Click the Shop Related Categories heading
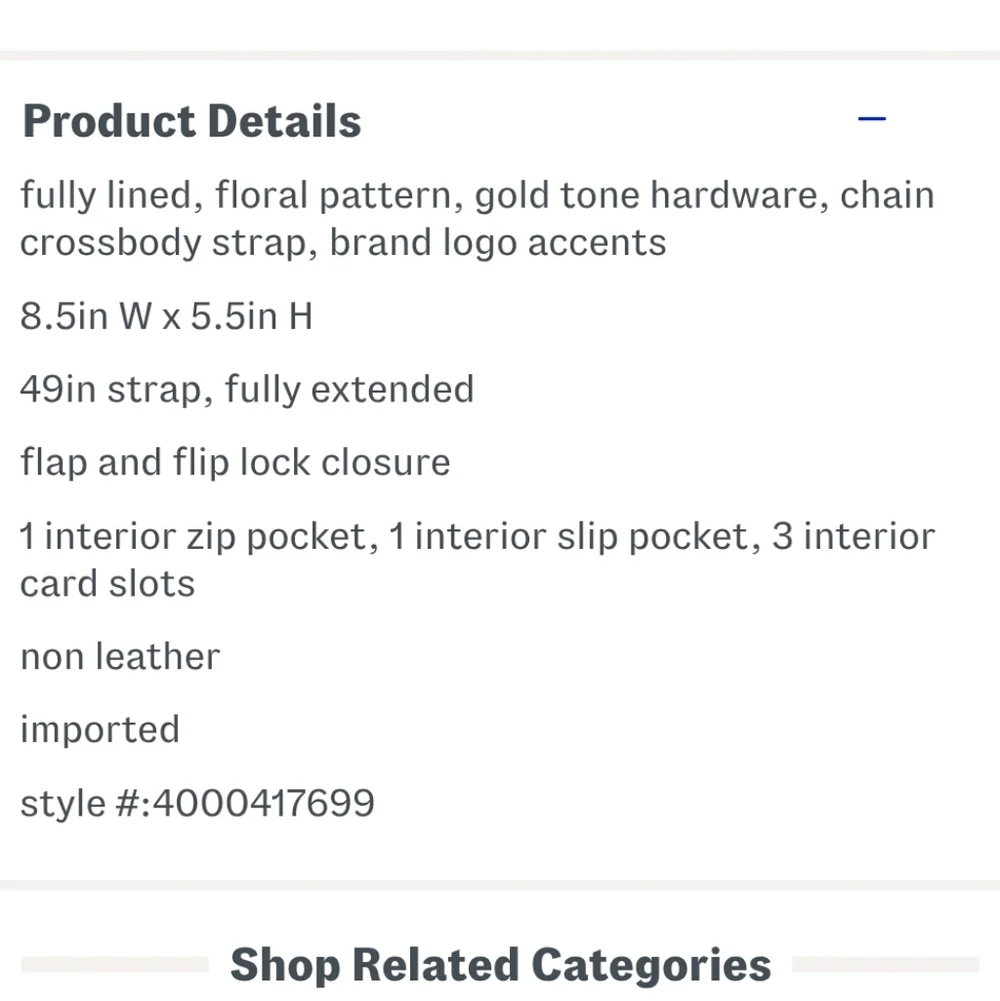Screen dimensions: 1000x1001 pos(500,965)
